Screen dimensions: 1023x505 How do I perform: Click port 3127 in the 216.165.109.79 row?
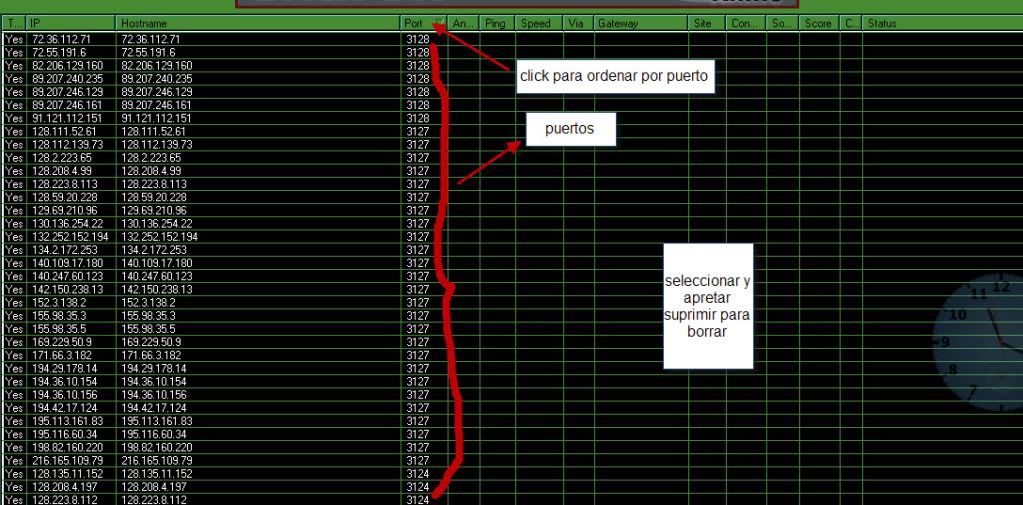[x=418, y=461]
